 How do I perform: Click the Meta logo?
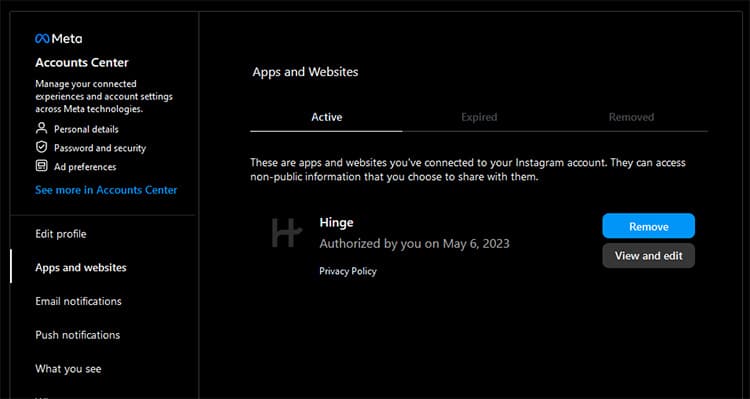click(x=58, y=39)
